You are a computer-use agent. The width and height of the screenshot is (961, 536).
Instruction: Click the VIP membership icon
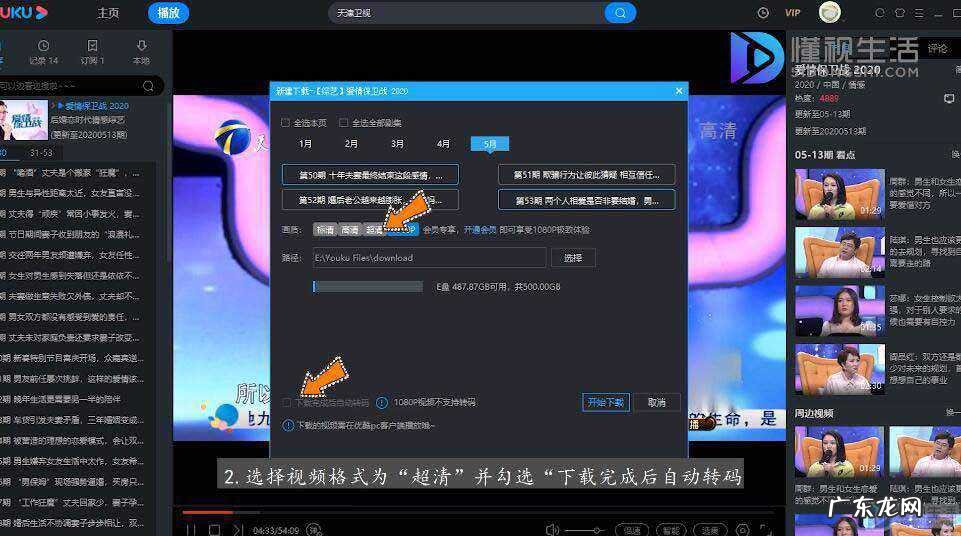792,12
